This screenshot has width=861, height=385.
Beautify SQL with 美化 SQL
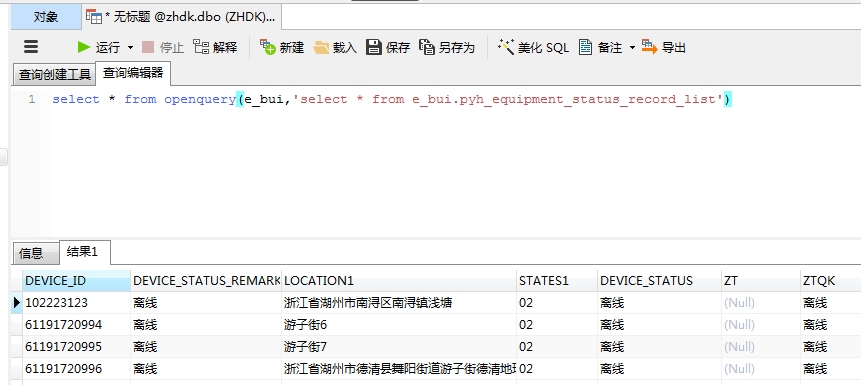(x=533, y=47)
